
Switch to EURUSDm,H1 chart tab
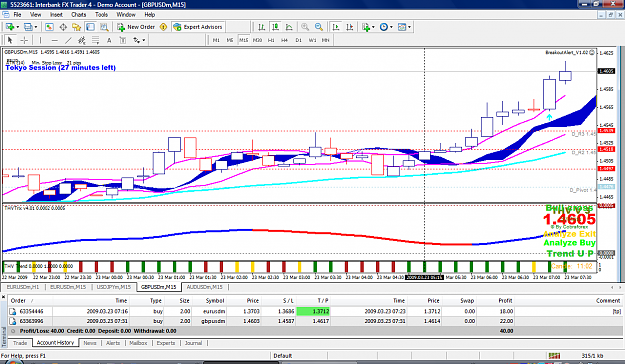click(23, 287)
